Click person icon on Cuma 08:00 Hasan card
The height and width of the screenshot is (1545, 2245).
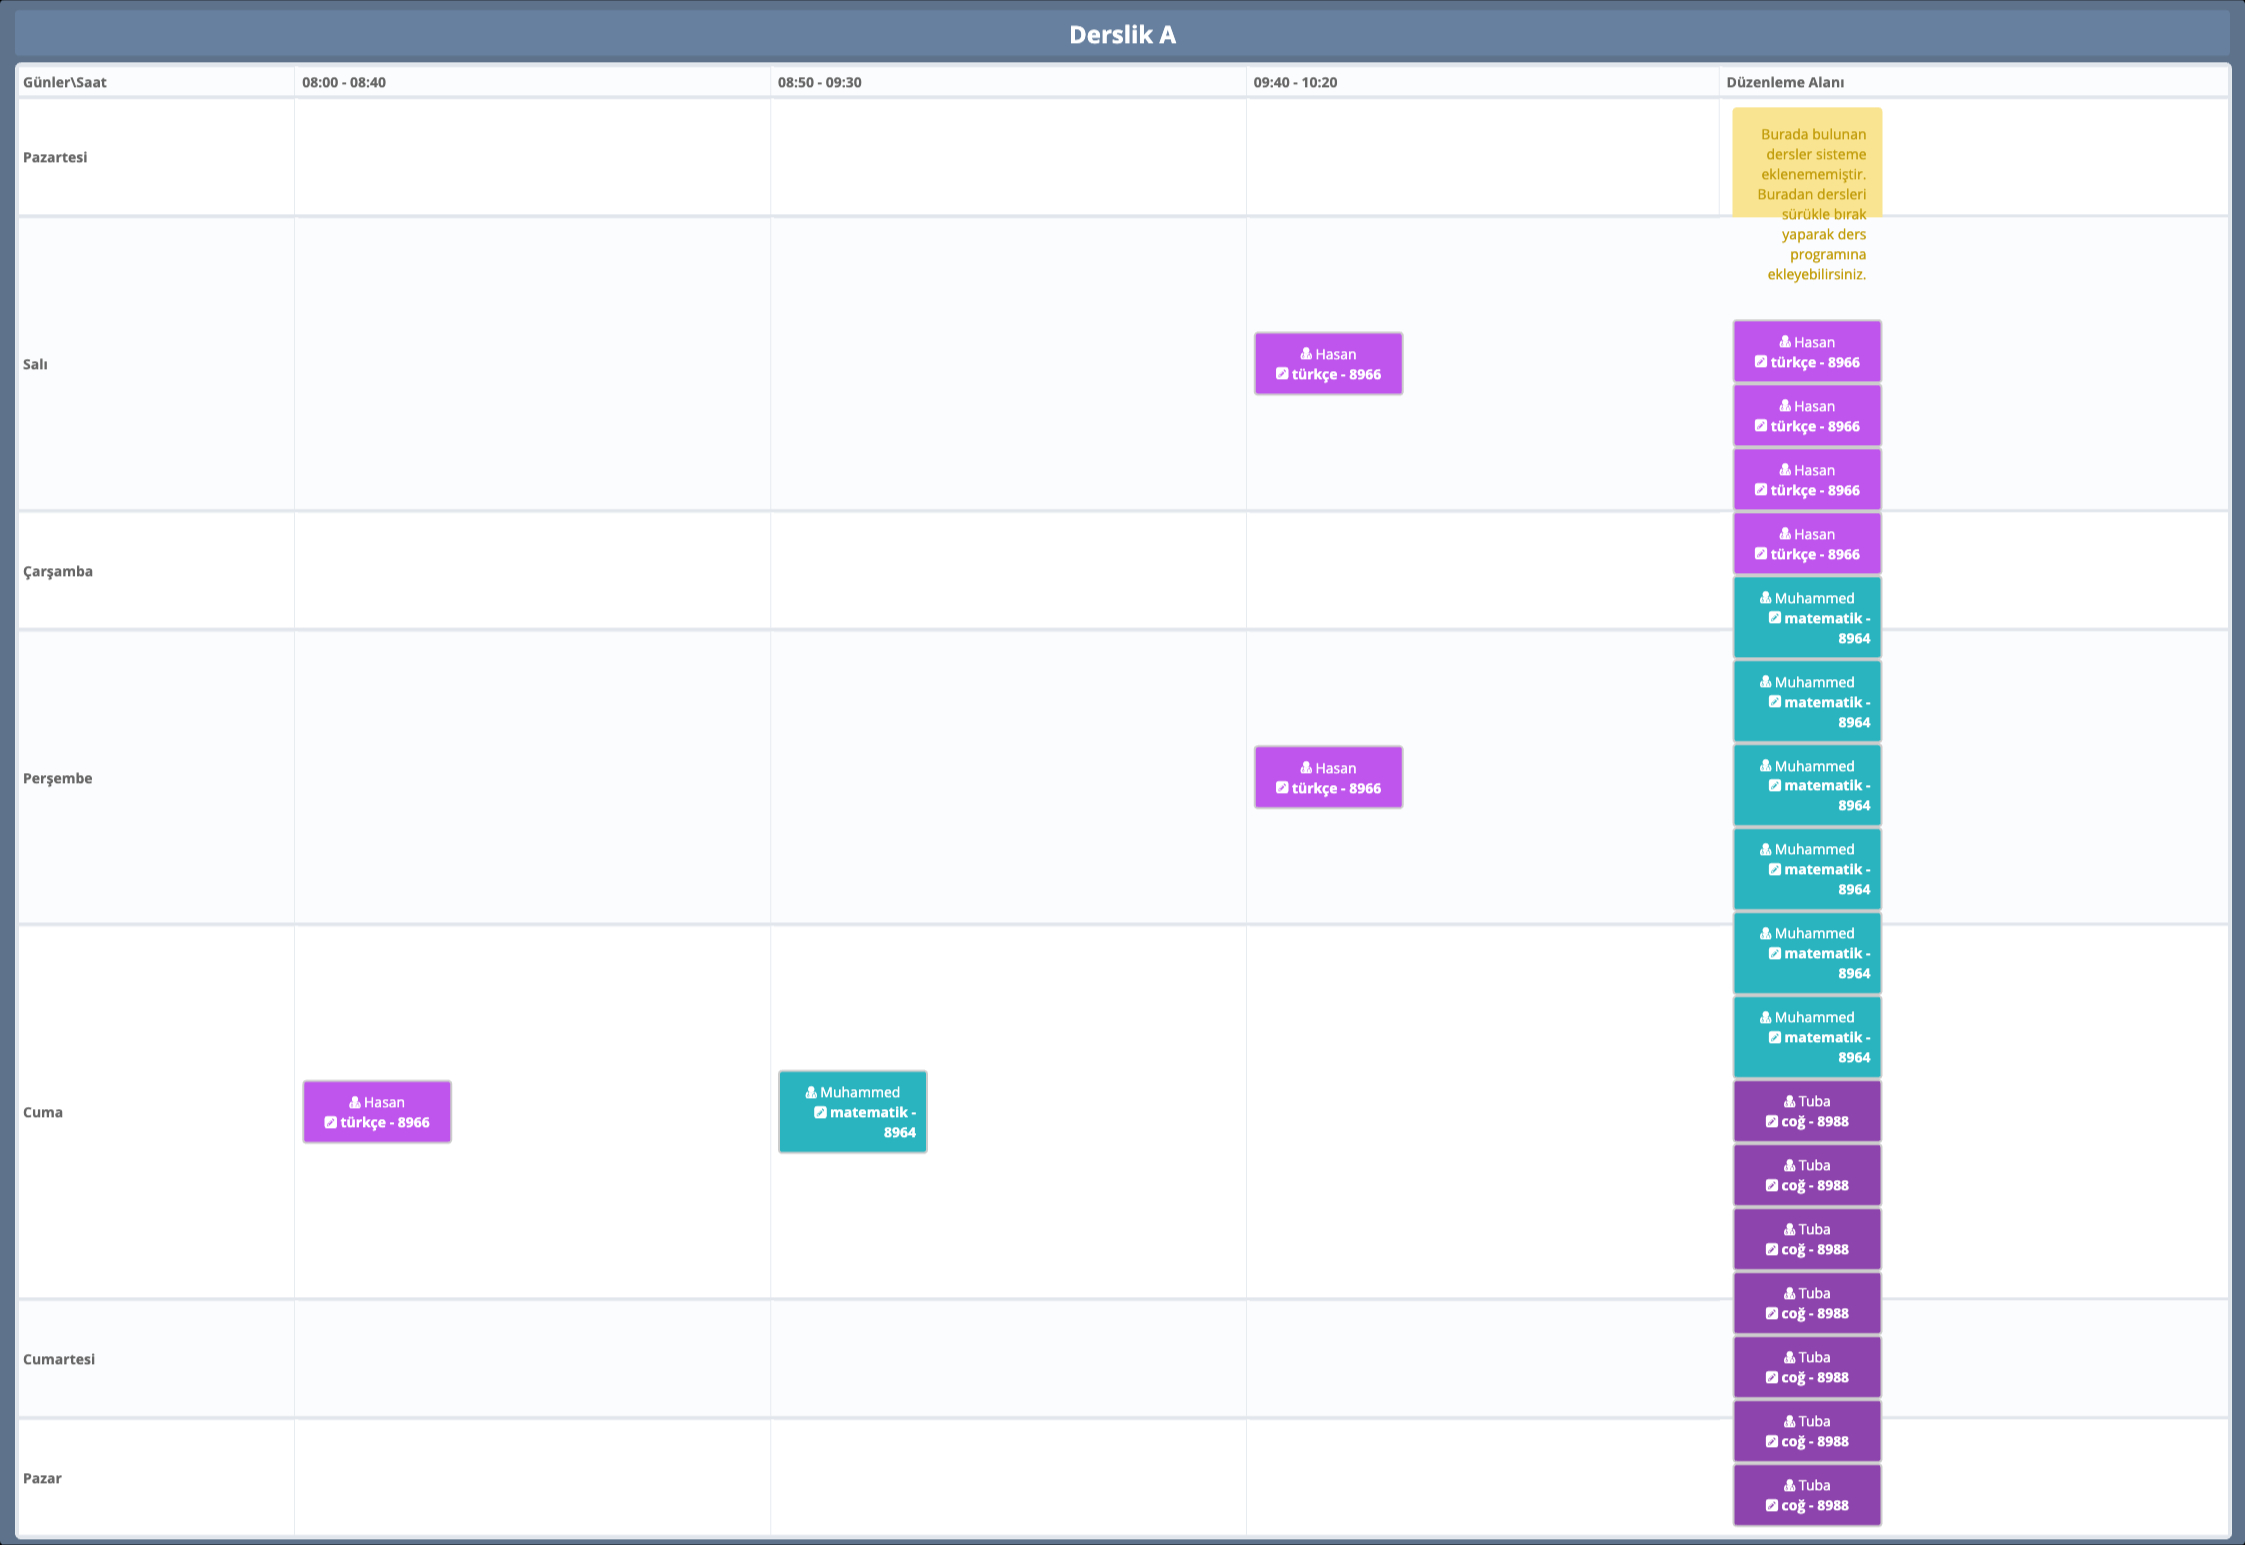(355, 1102)
